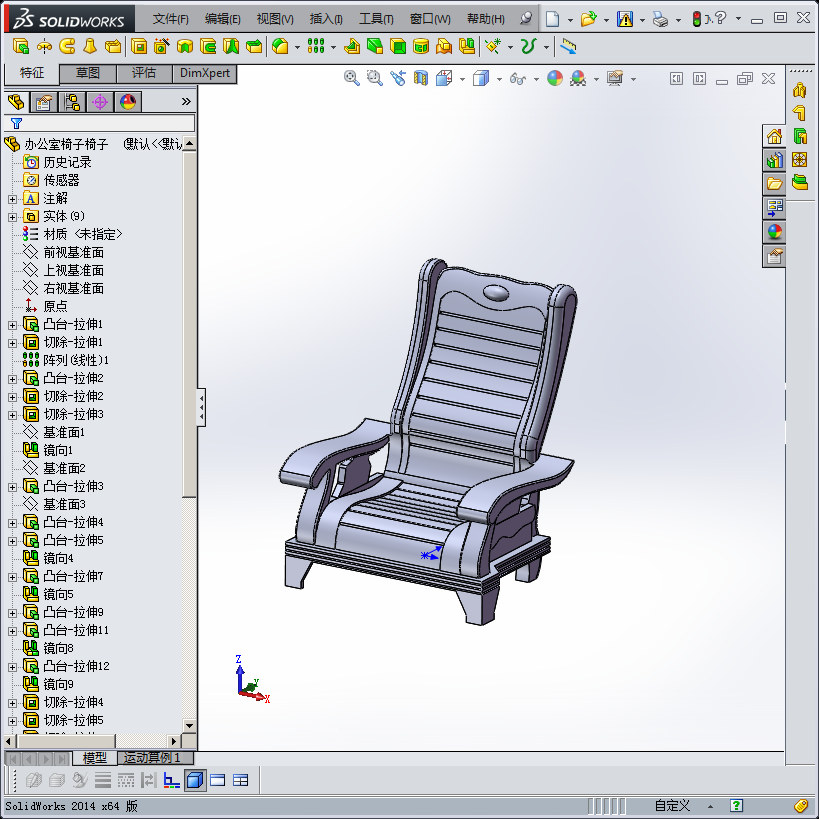Switch to the 草图 sketch tab
The width and height of the screenshot is (819, 819).
(x=88, y=73)
